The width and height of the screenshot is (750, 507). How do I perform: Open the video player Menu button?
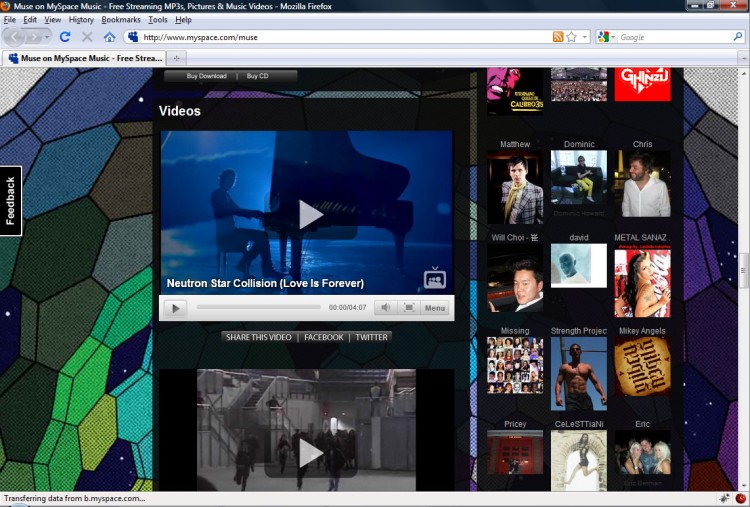435,308
